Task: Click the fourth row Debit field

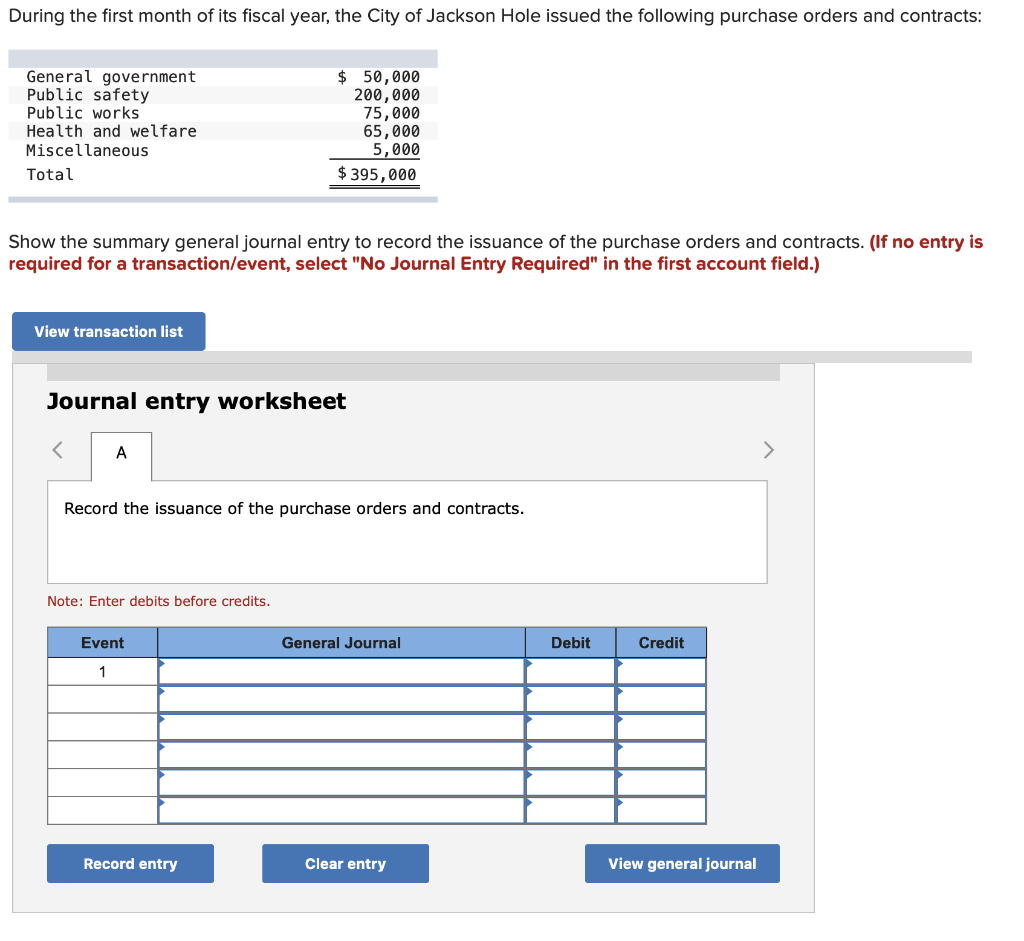Action: 571,755
